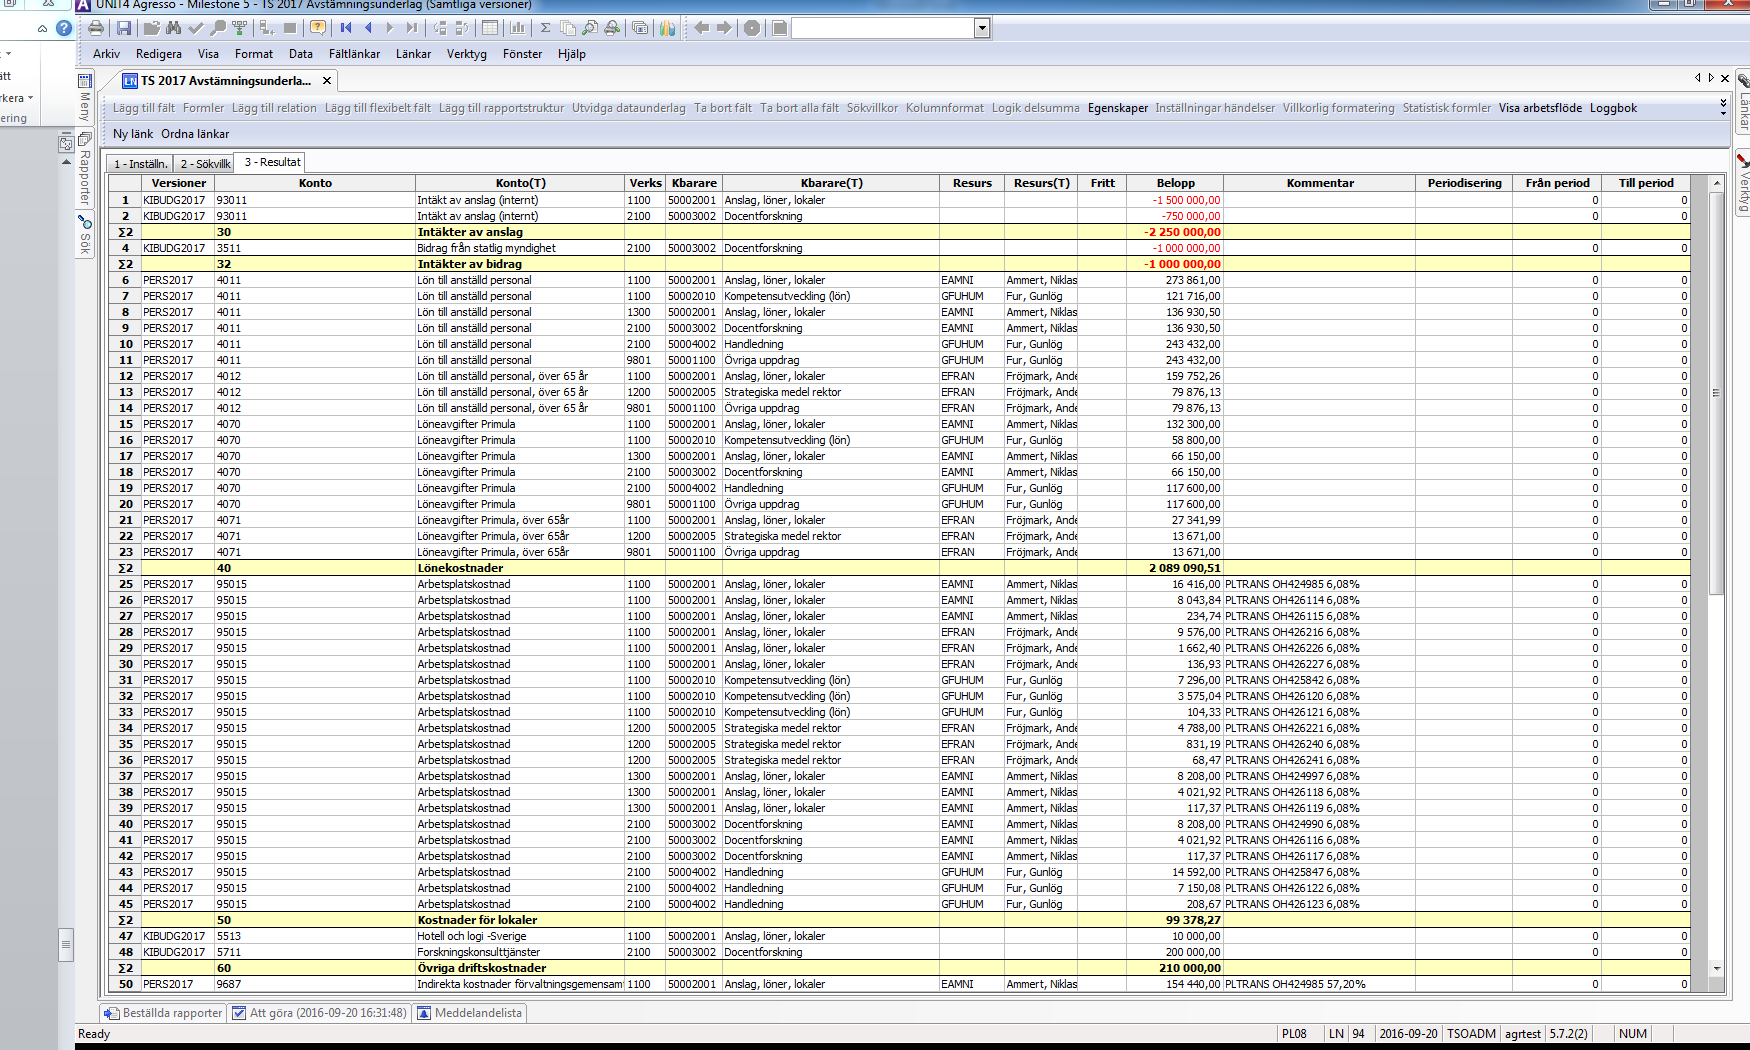The height and width of the screenshot is (1050, 1750).
Task: Select the 'Bidrag från statlig myndighet' cell
Action: [x=520, y=248]
